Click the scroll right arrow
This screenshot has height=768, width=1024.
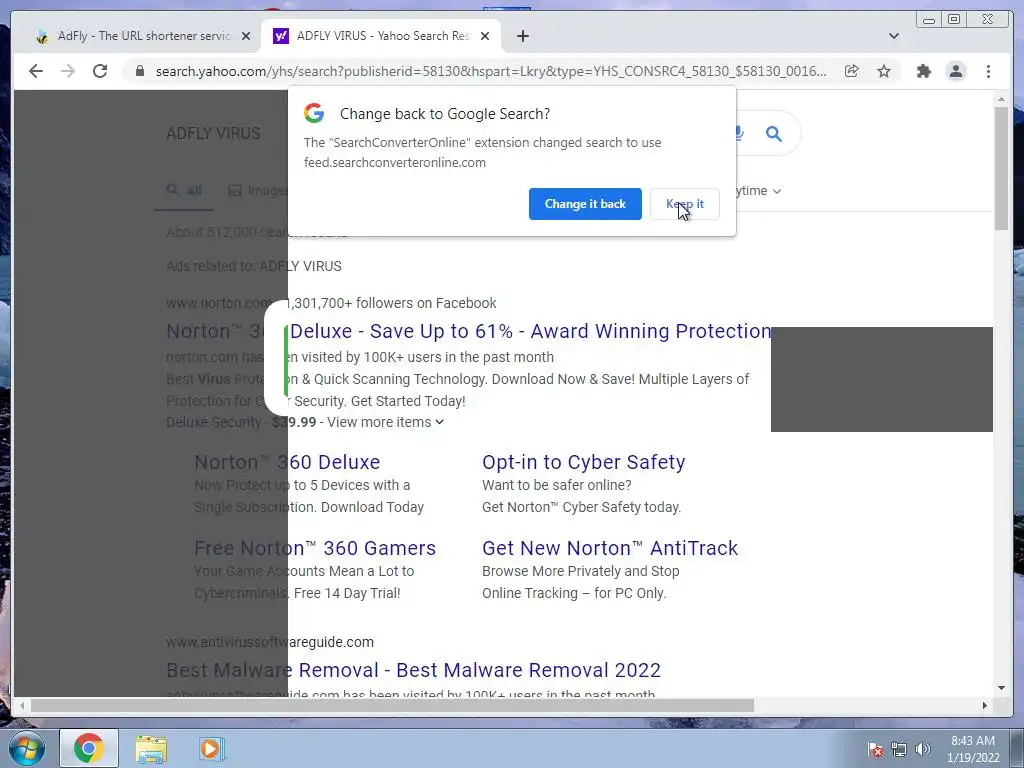(985, 705)
